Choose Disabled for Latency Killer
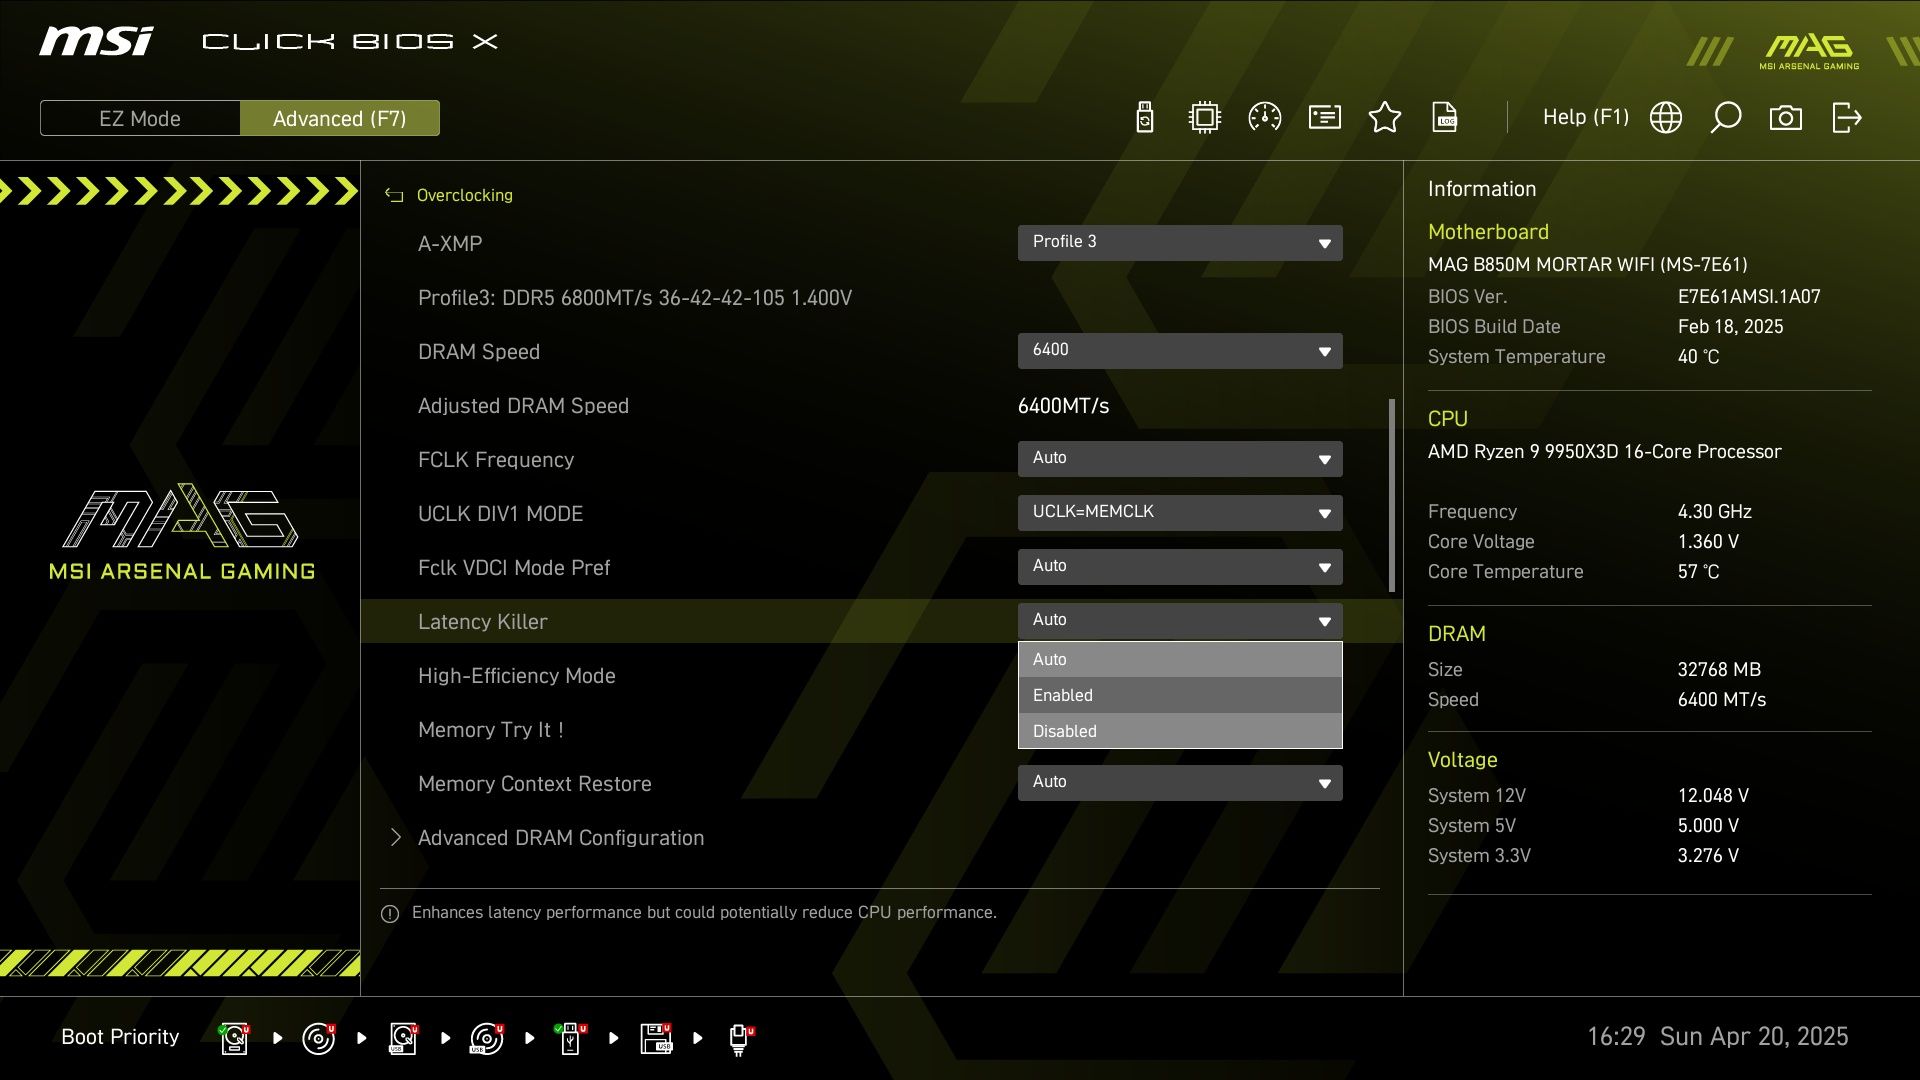The image size is (1920, 1080). click(1180, 731)
